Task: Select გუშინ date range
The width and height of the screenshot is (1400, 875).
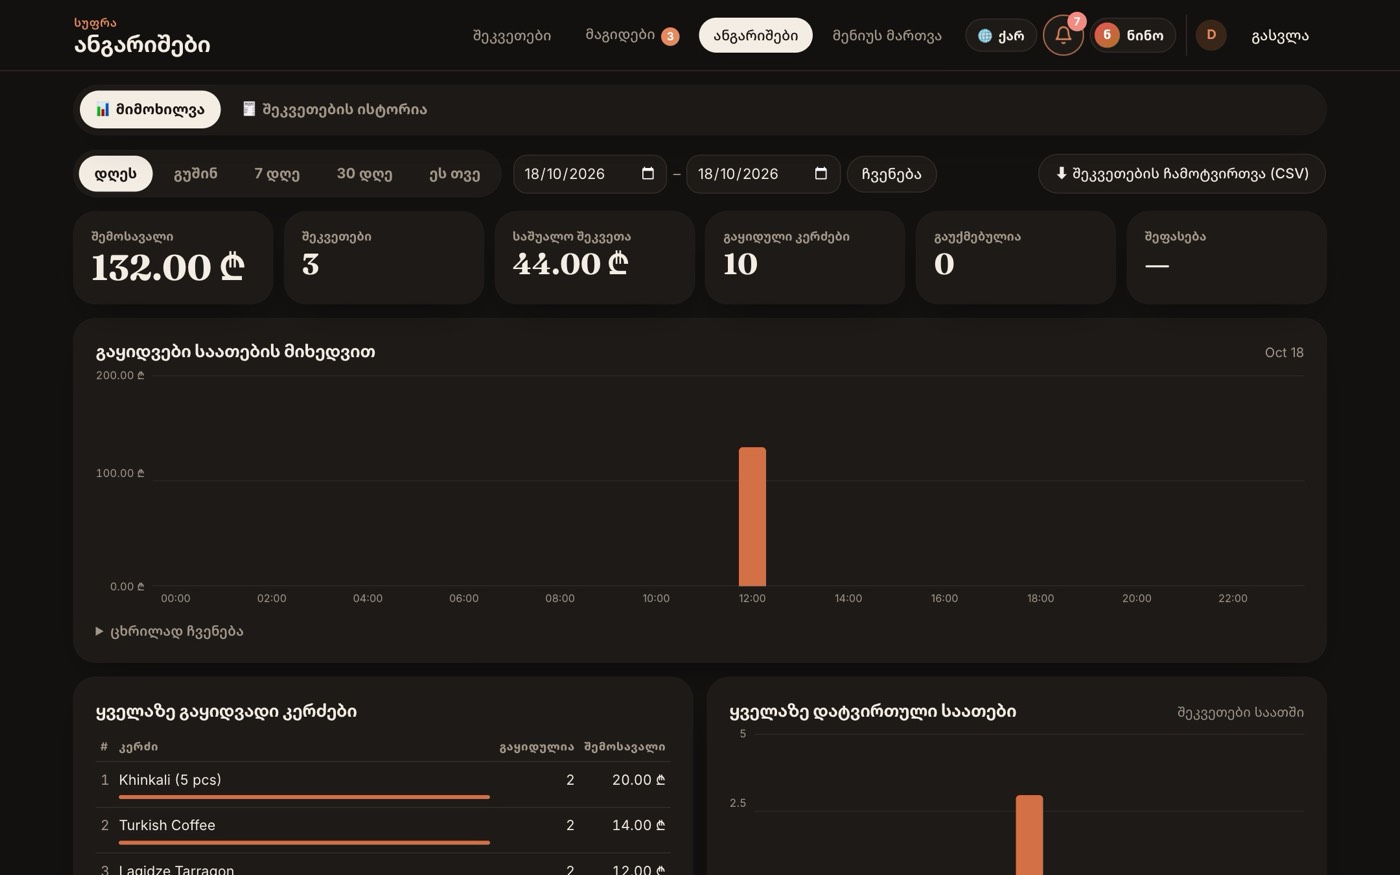Action: [x=196, y=174]
